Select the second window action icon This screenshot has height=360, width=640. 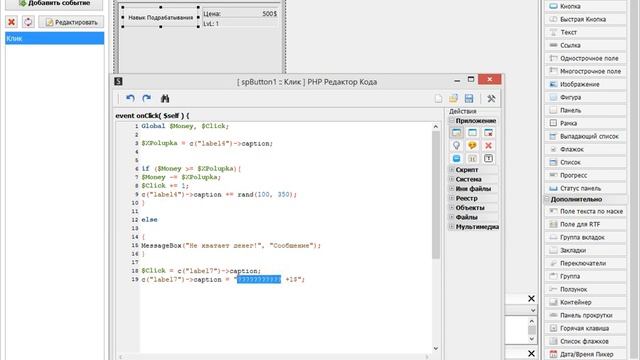coord(472,133)
